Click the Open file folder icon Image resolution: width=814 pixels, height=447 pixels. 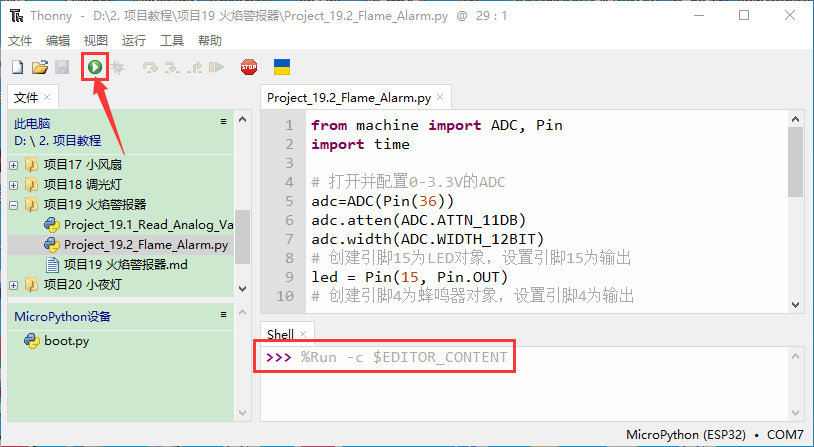click(x=40, y=67)
